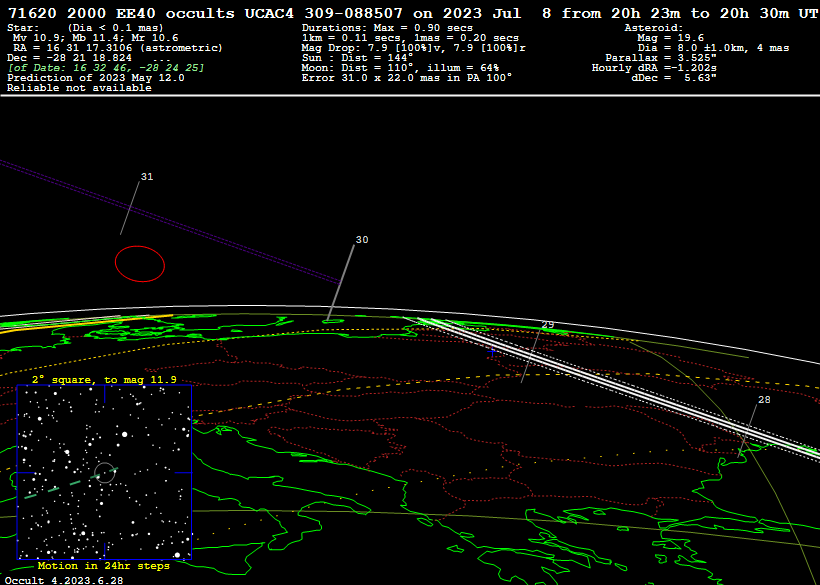This screenshot has height=585, width=820.
Task: Click 'Prediction of 2023 May 12.0' text
Action: (96, 78)
